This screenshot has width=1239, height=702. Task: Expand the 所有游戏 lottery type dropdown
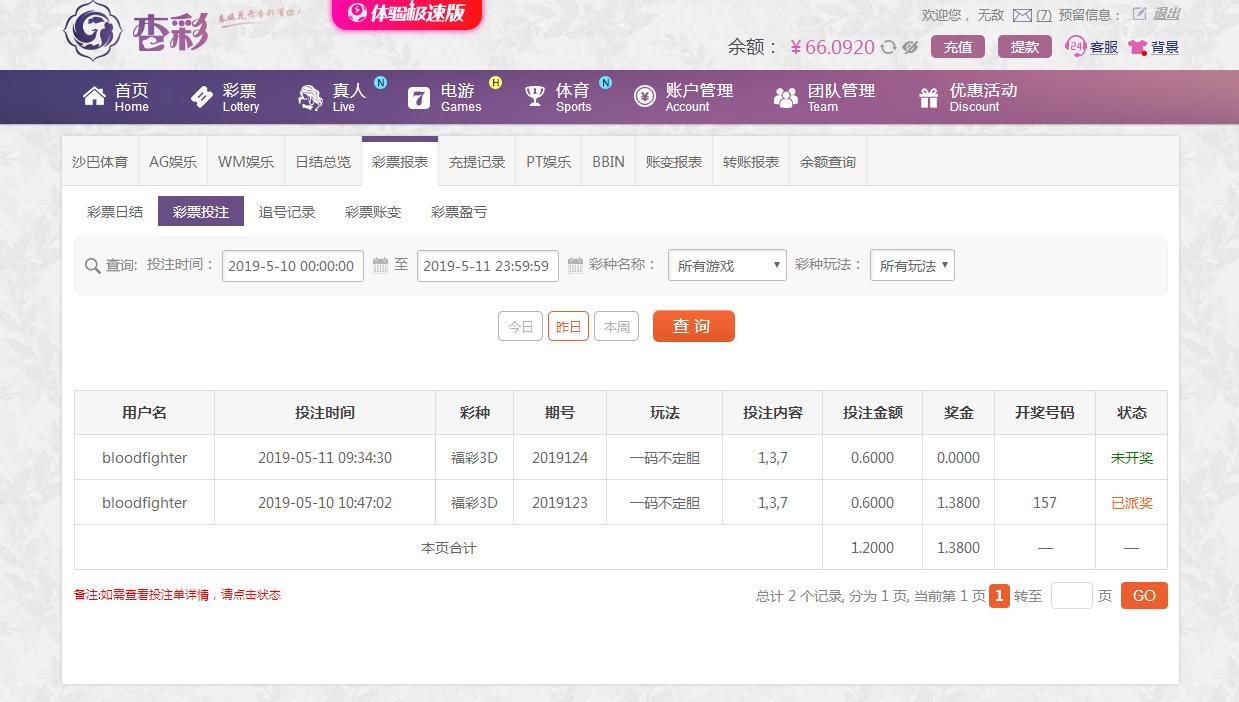click(x=727, y=265)
